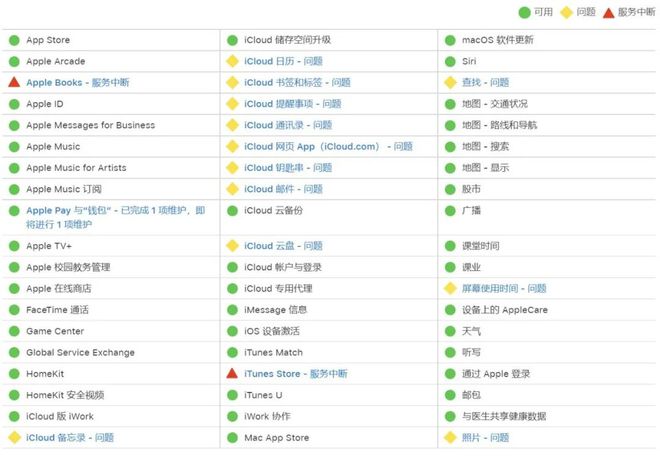
Task: Click green status dot beside App Store
Action: tap(14, 41)
